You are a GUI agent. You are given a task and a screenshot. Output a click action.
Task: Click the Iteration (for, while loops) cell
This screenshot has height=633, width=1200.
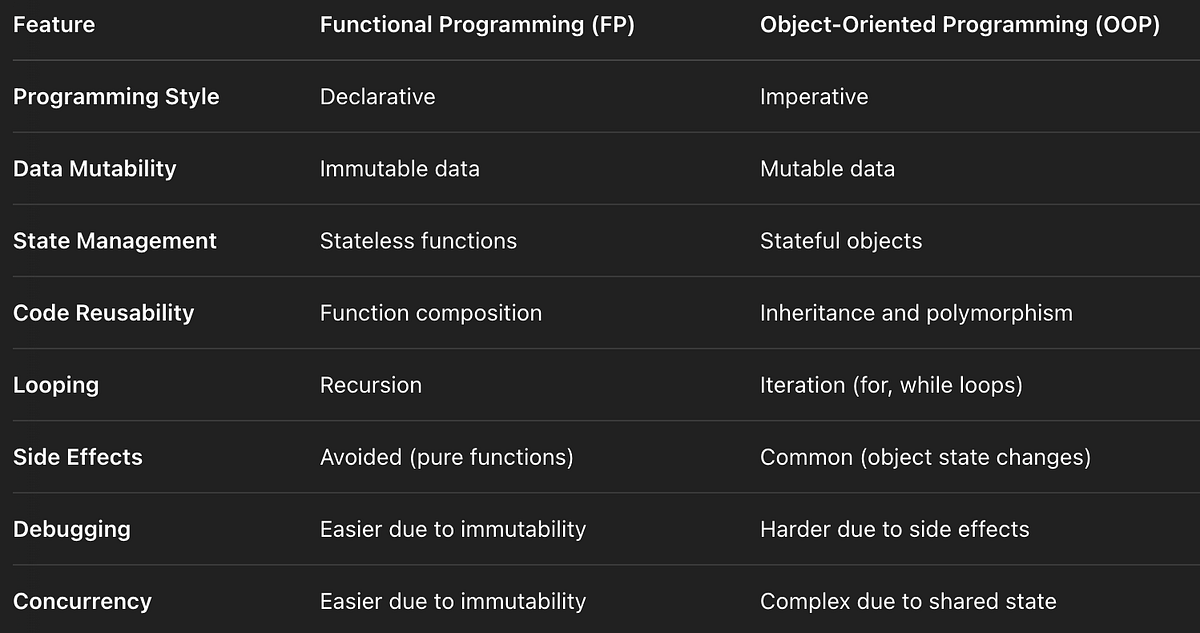coord(891,385)
